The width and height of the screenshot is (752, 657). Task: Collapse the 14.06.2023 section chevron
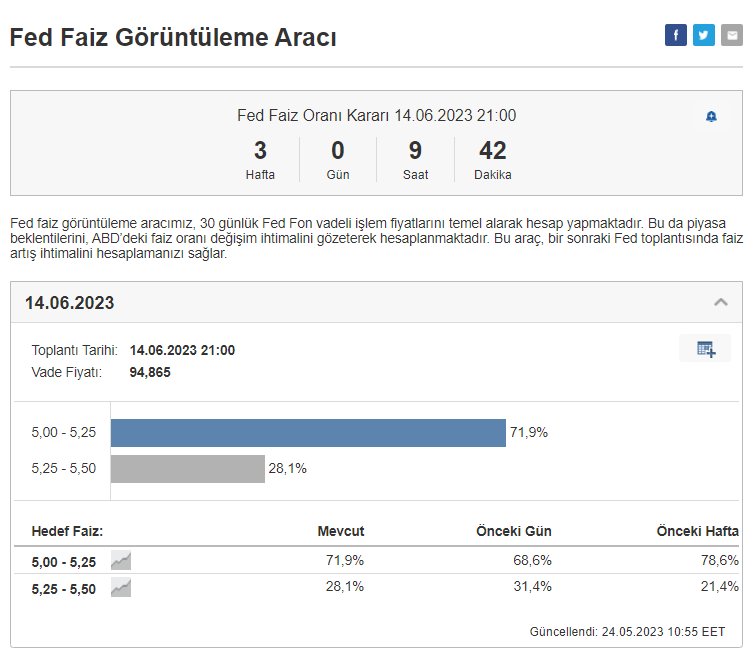tap(720, 302)
